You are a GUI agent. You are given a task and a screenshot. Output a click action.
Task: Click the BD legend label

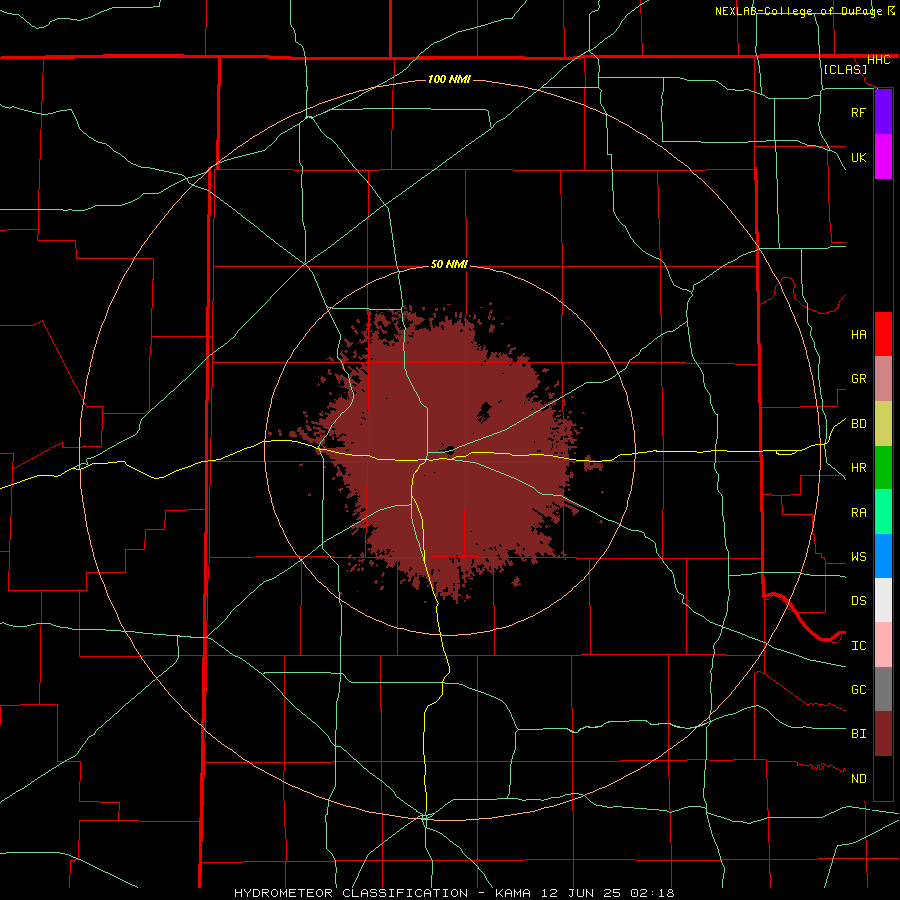[858, 424]
